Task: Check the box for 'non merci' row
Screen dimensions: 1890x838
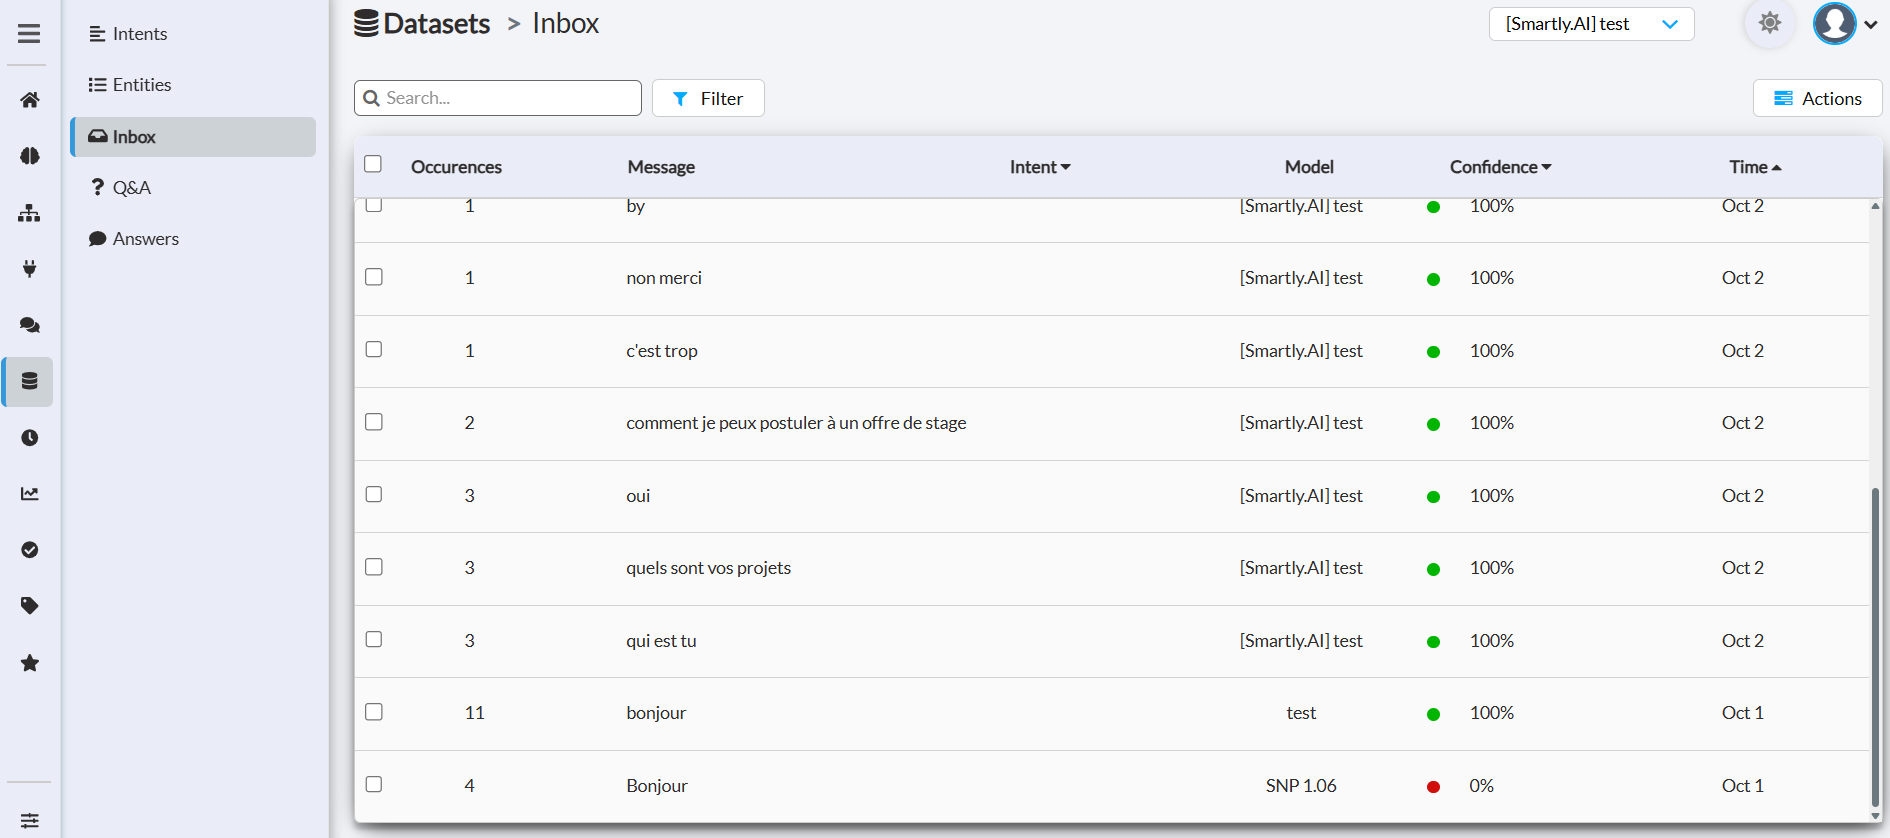Action: (x=374, y=277)
